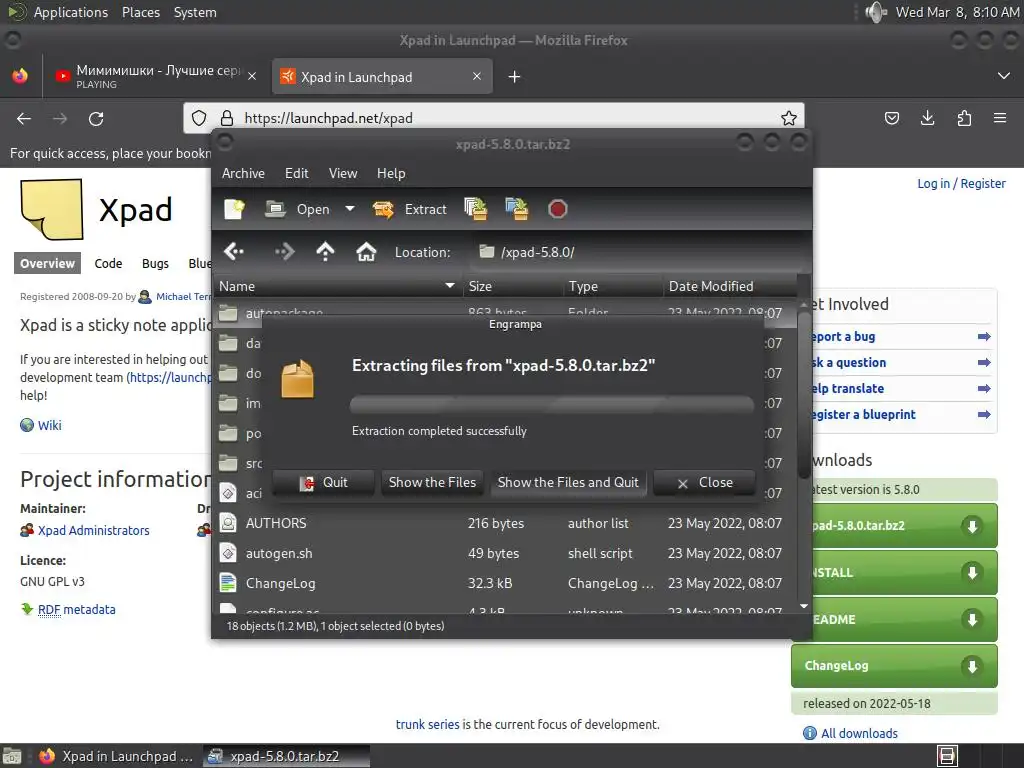Open the Applications menu in top panel
The height and width of the screenshot is (768, 1024).
(71, 12)
